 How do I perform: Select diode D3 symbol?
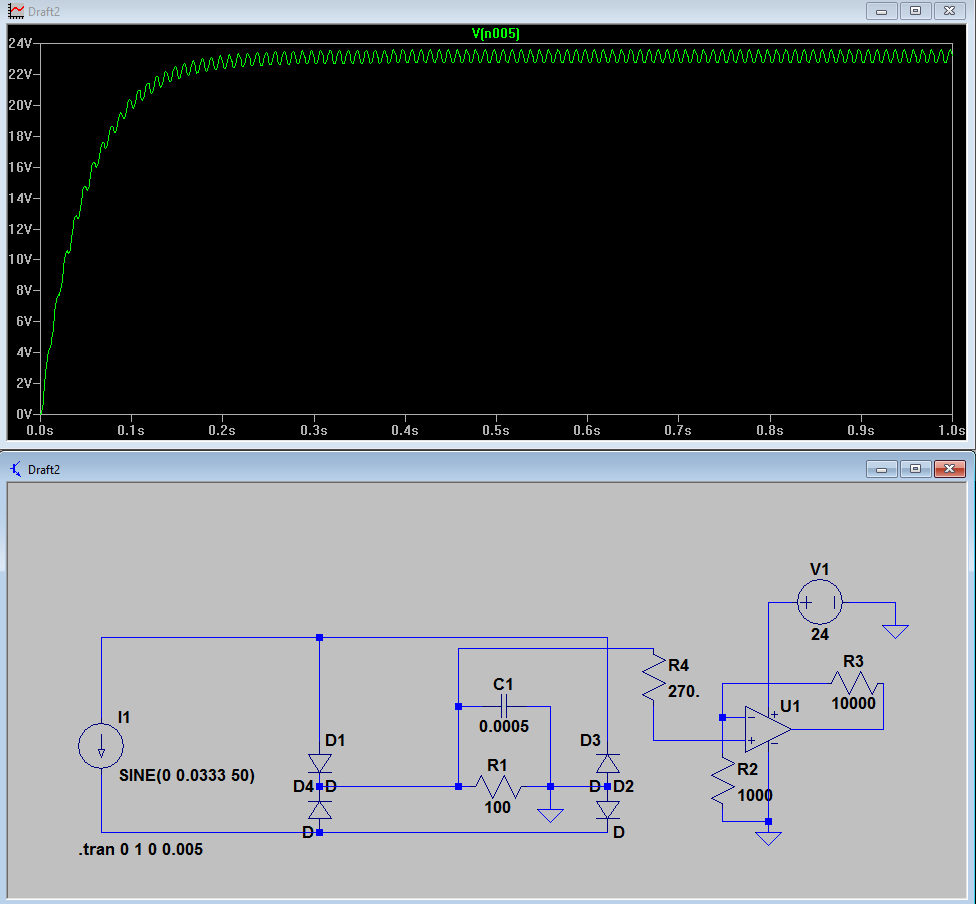pyautogui.click(x=608, y=763)
